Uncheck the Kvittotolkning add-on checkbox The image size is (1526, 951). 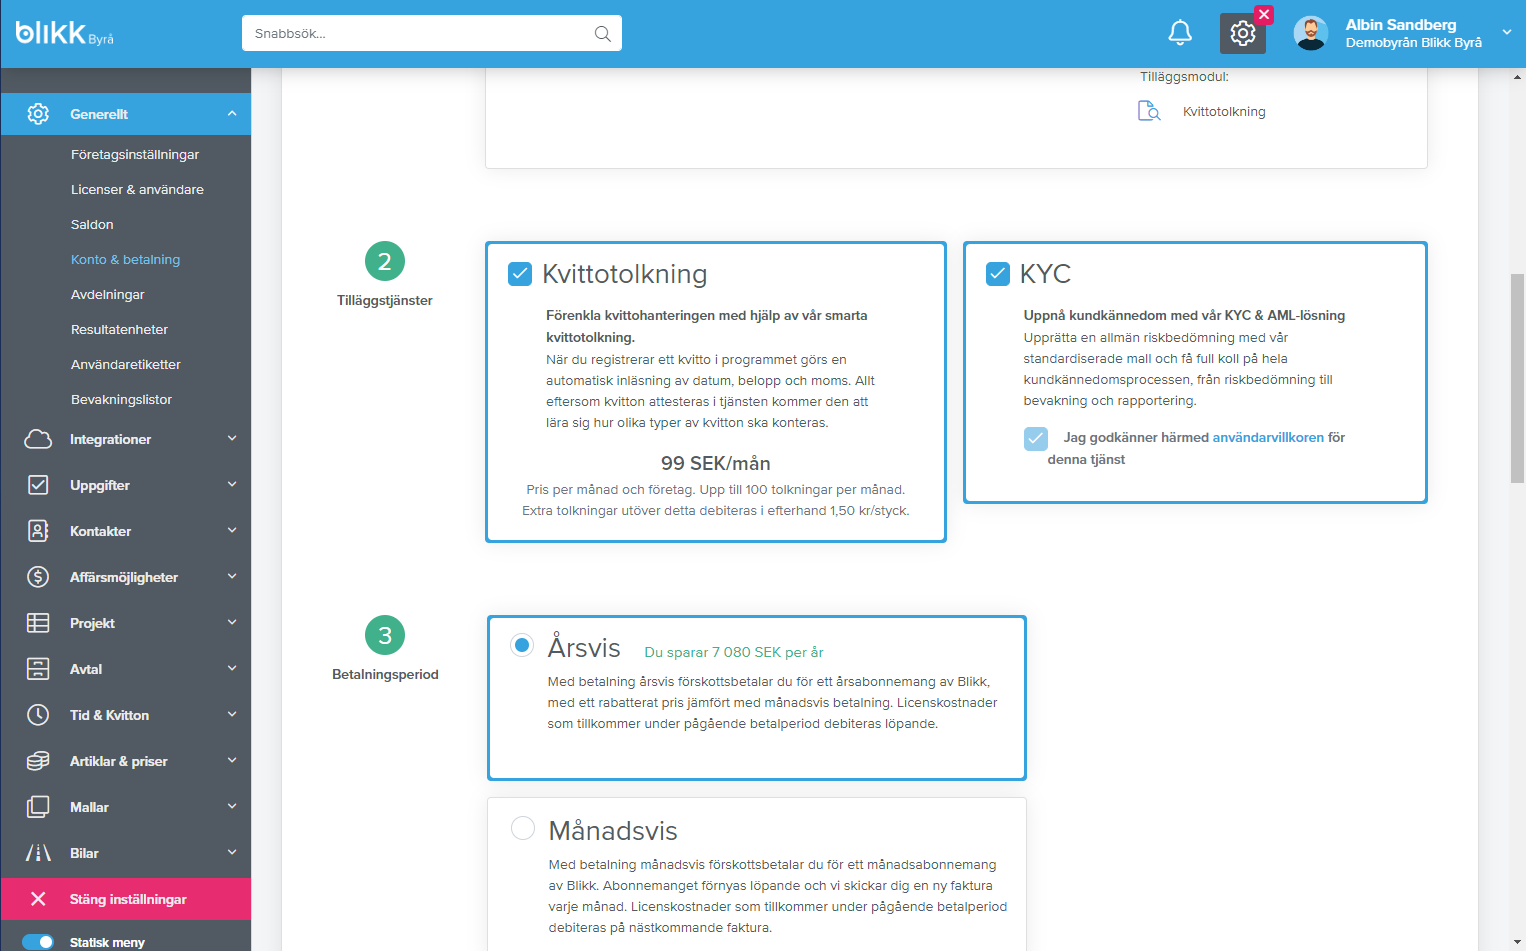click(x=520, y=274)
